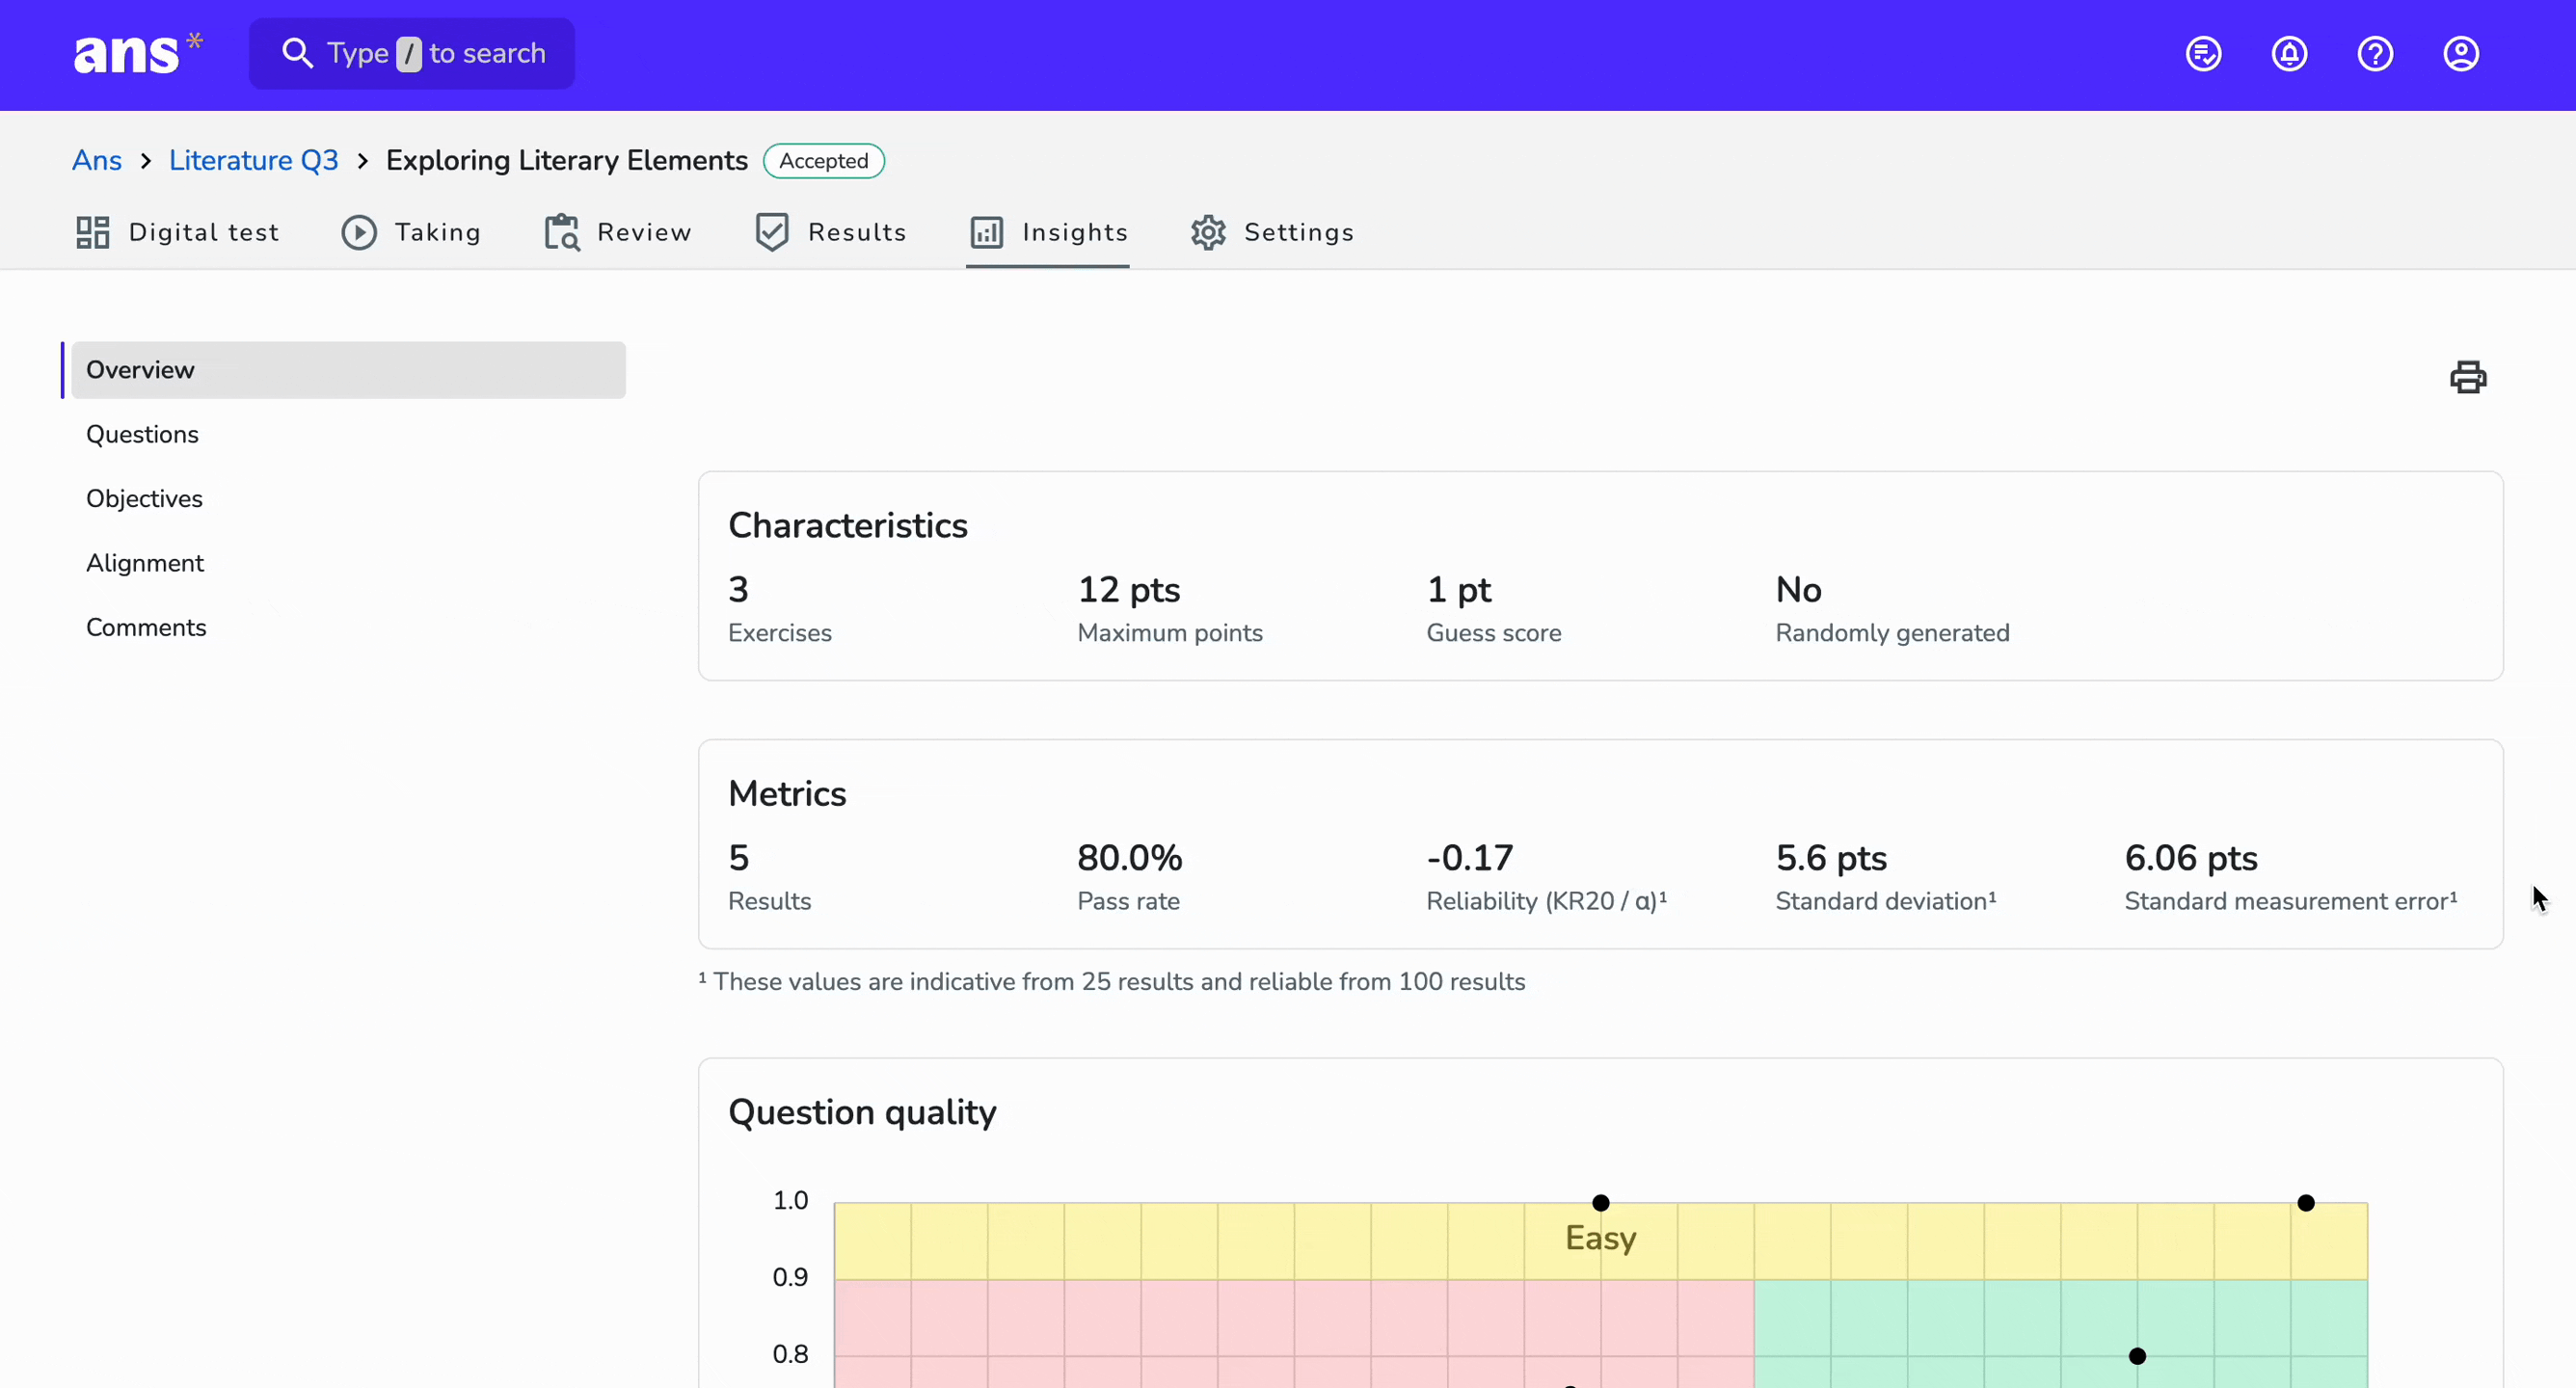Image resolution: width=2576 pixels, height=1388 pixels.
Task: Click the Results shield check icon
Action: 772,232
